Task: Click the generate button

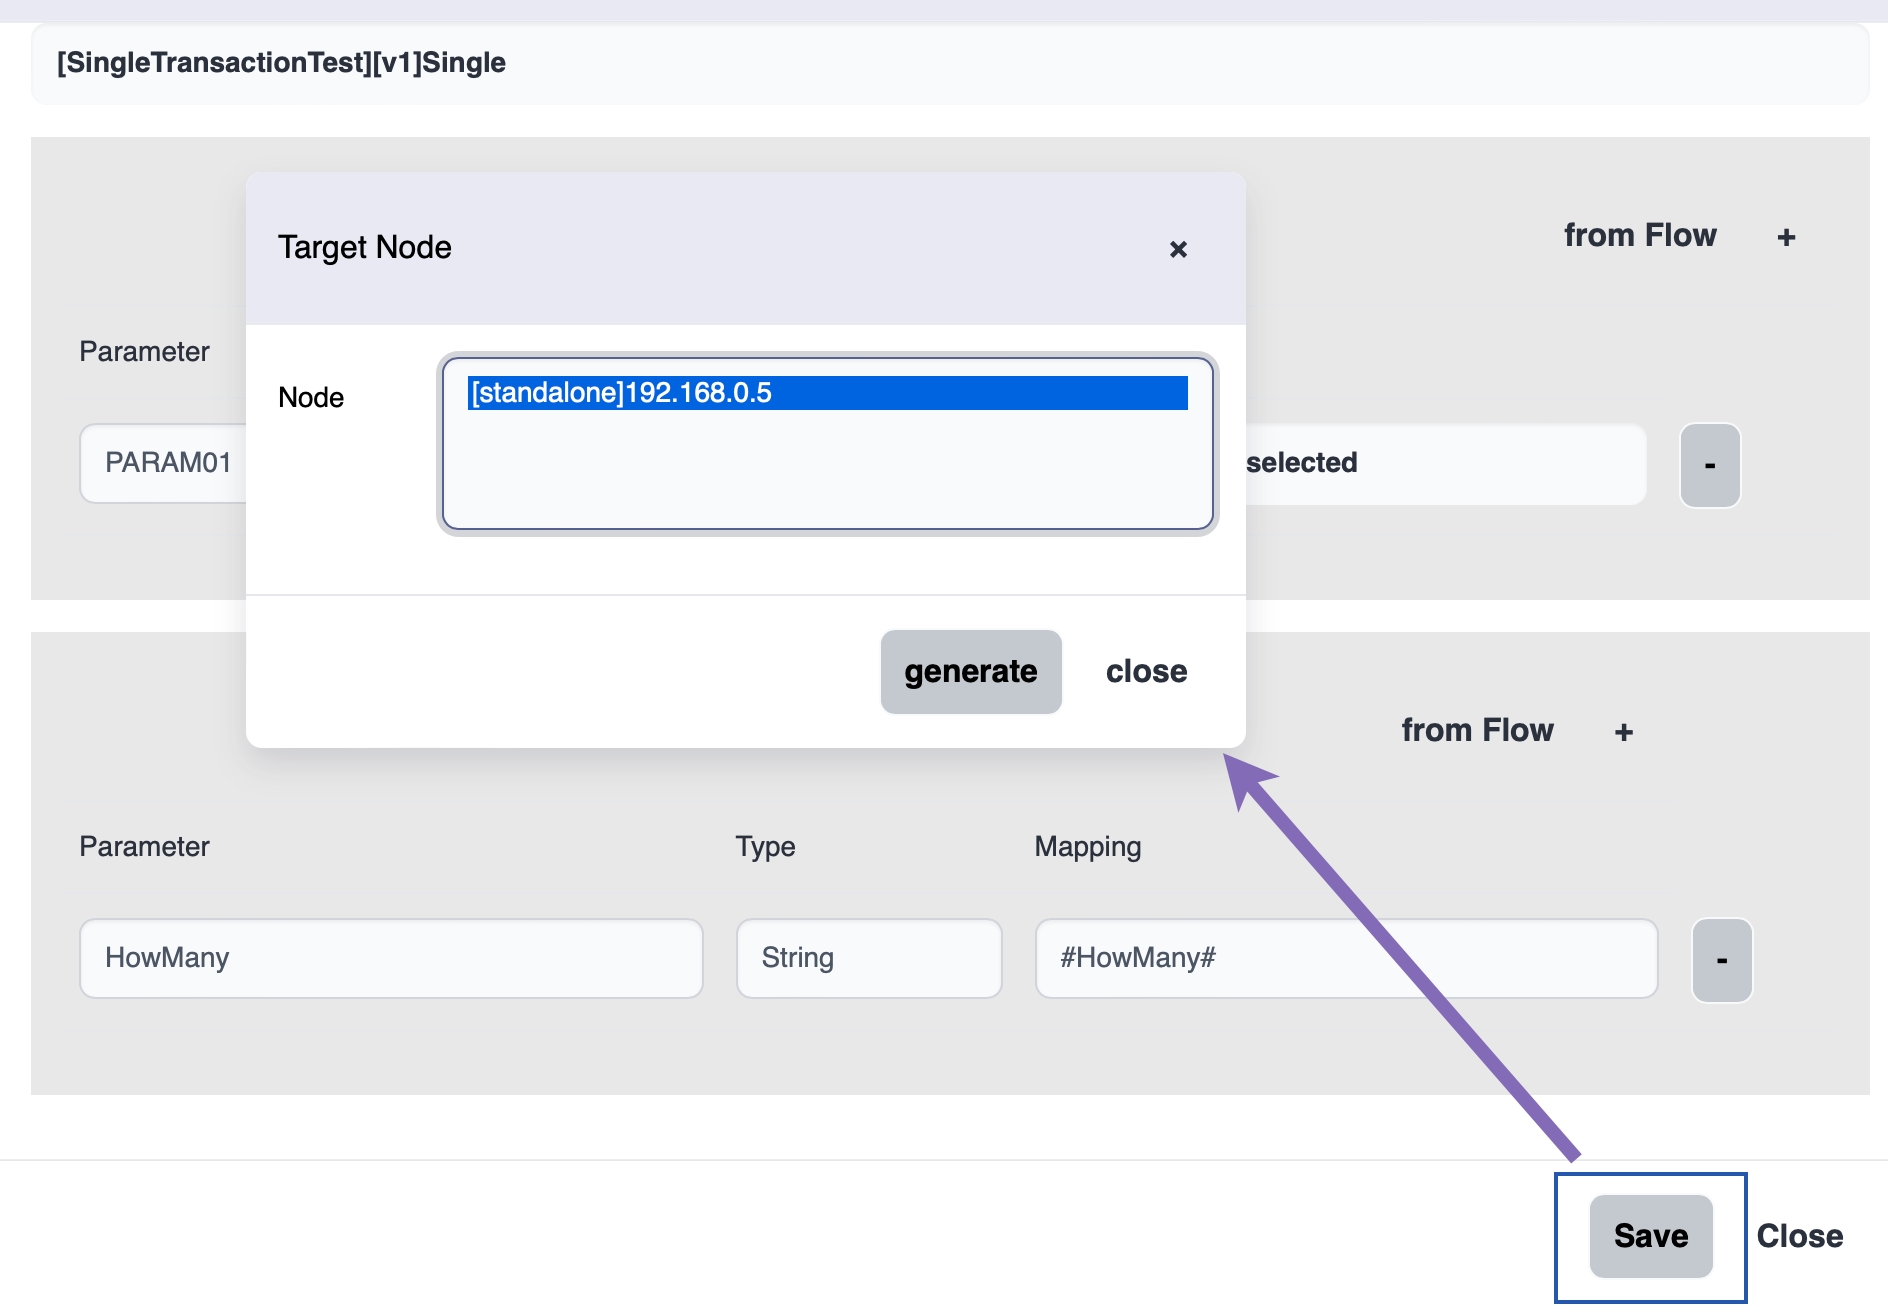Action: click(x=970, y=671)
